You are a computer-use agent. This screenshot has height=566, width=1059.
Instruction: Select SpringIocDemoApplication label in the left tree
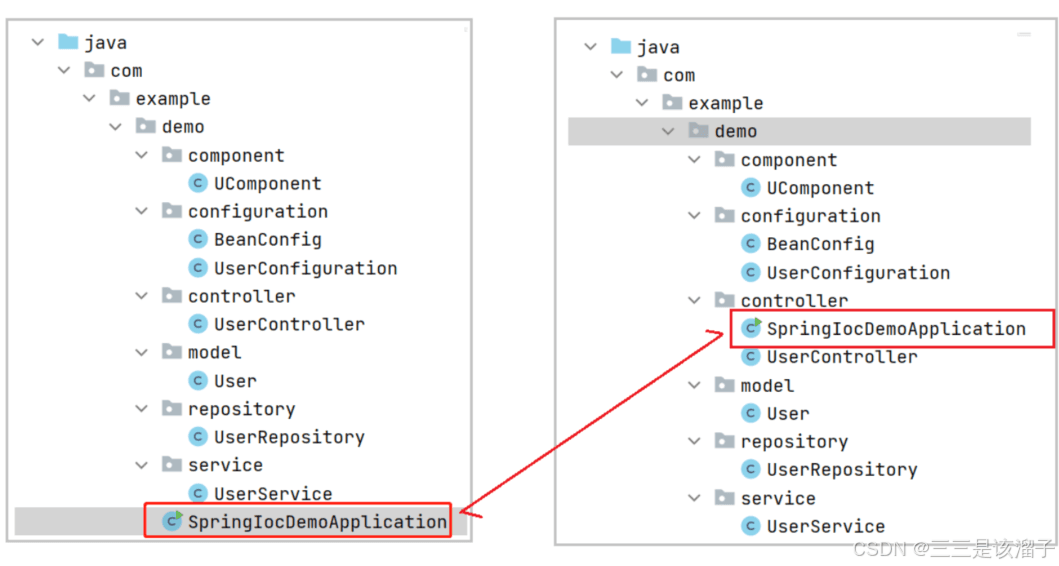click(x=317, y=521)
